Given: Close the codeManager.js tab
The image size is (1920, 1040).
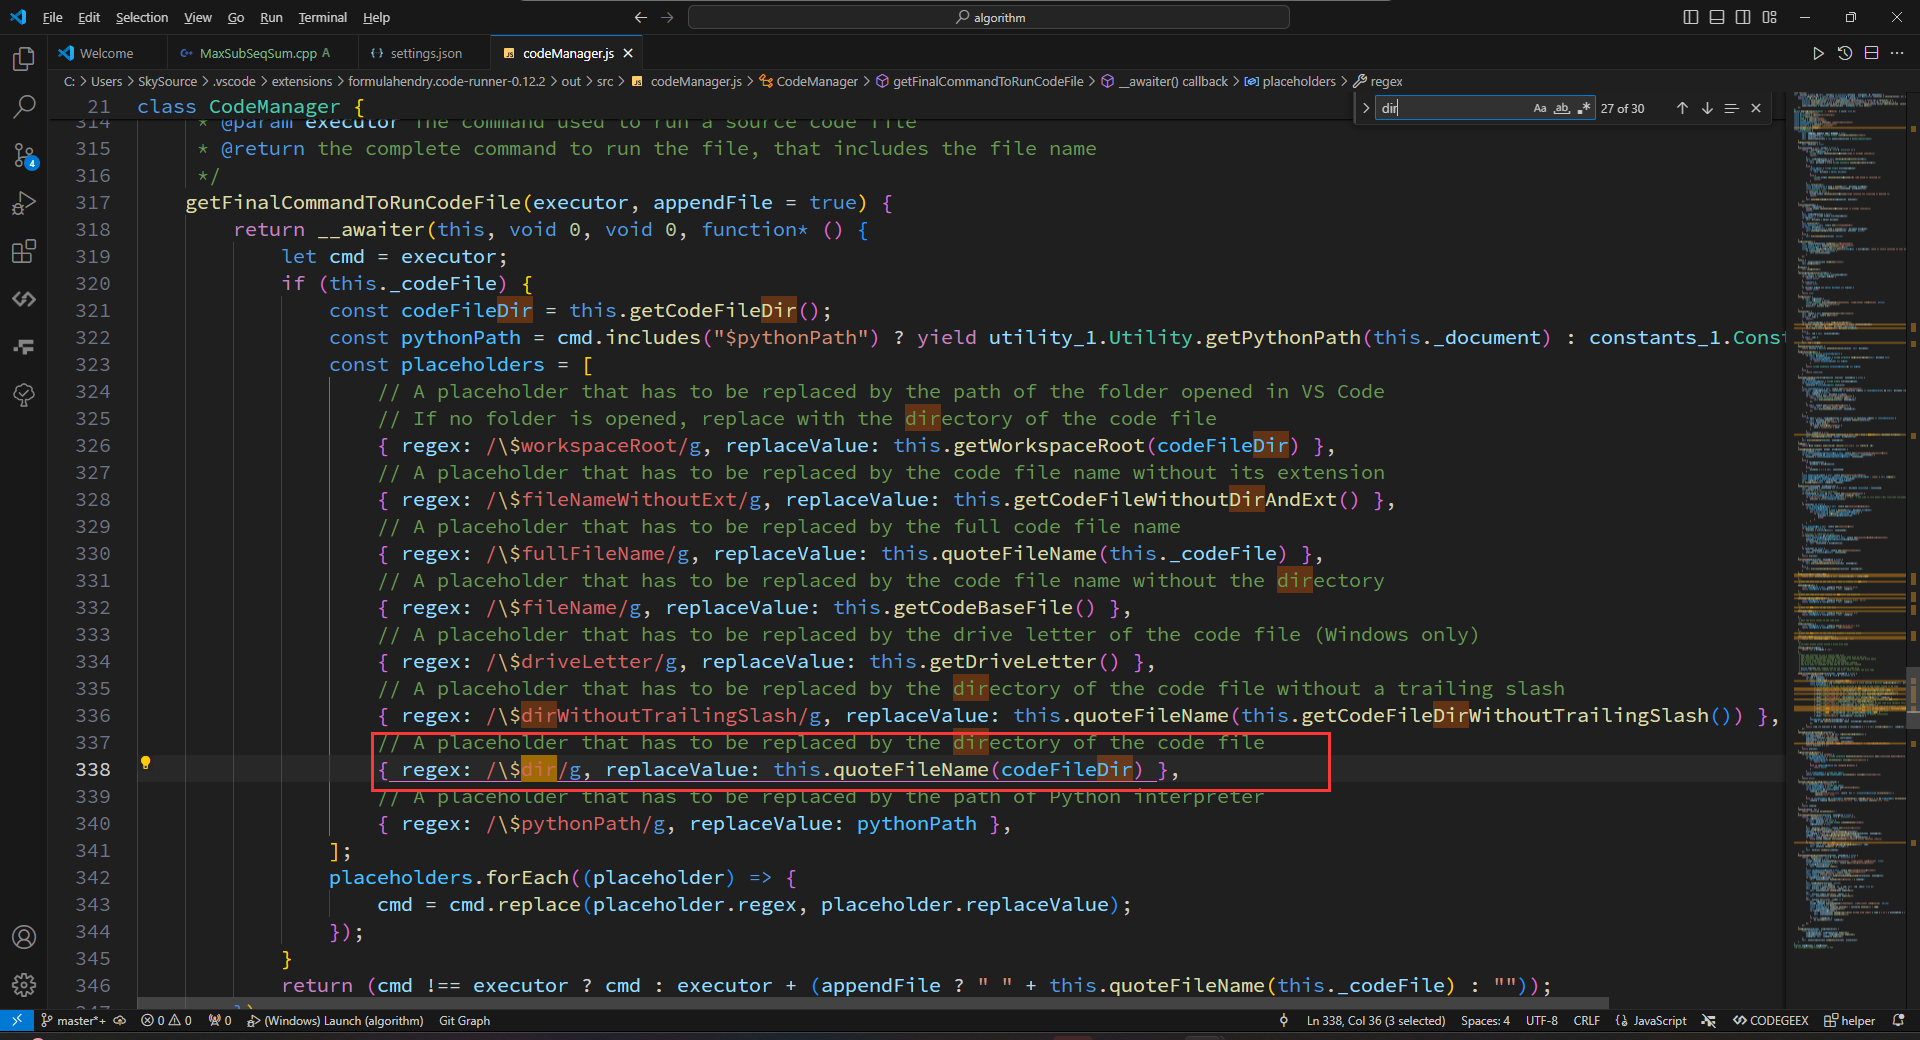Looking at the screenshot, I should [x=628, y=53].
